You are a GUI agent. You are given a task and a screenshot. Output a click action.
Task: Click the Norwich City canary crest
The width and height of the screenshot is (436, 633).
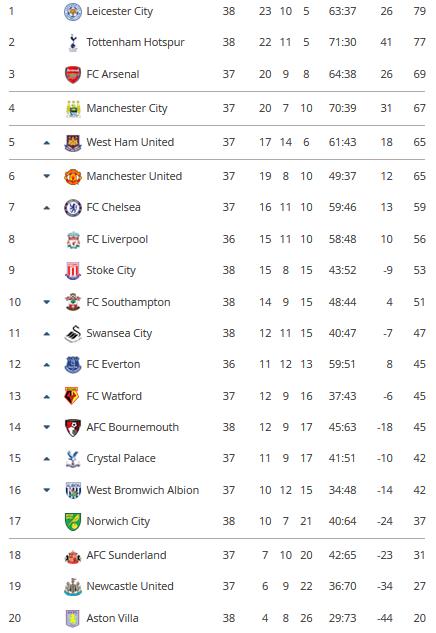point(73,522)
